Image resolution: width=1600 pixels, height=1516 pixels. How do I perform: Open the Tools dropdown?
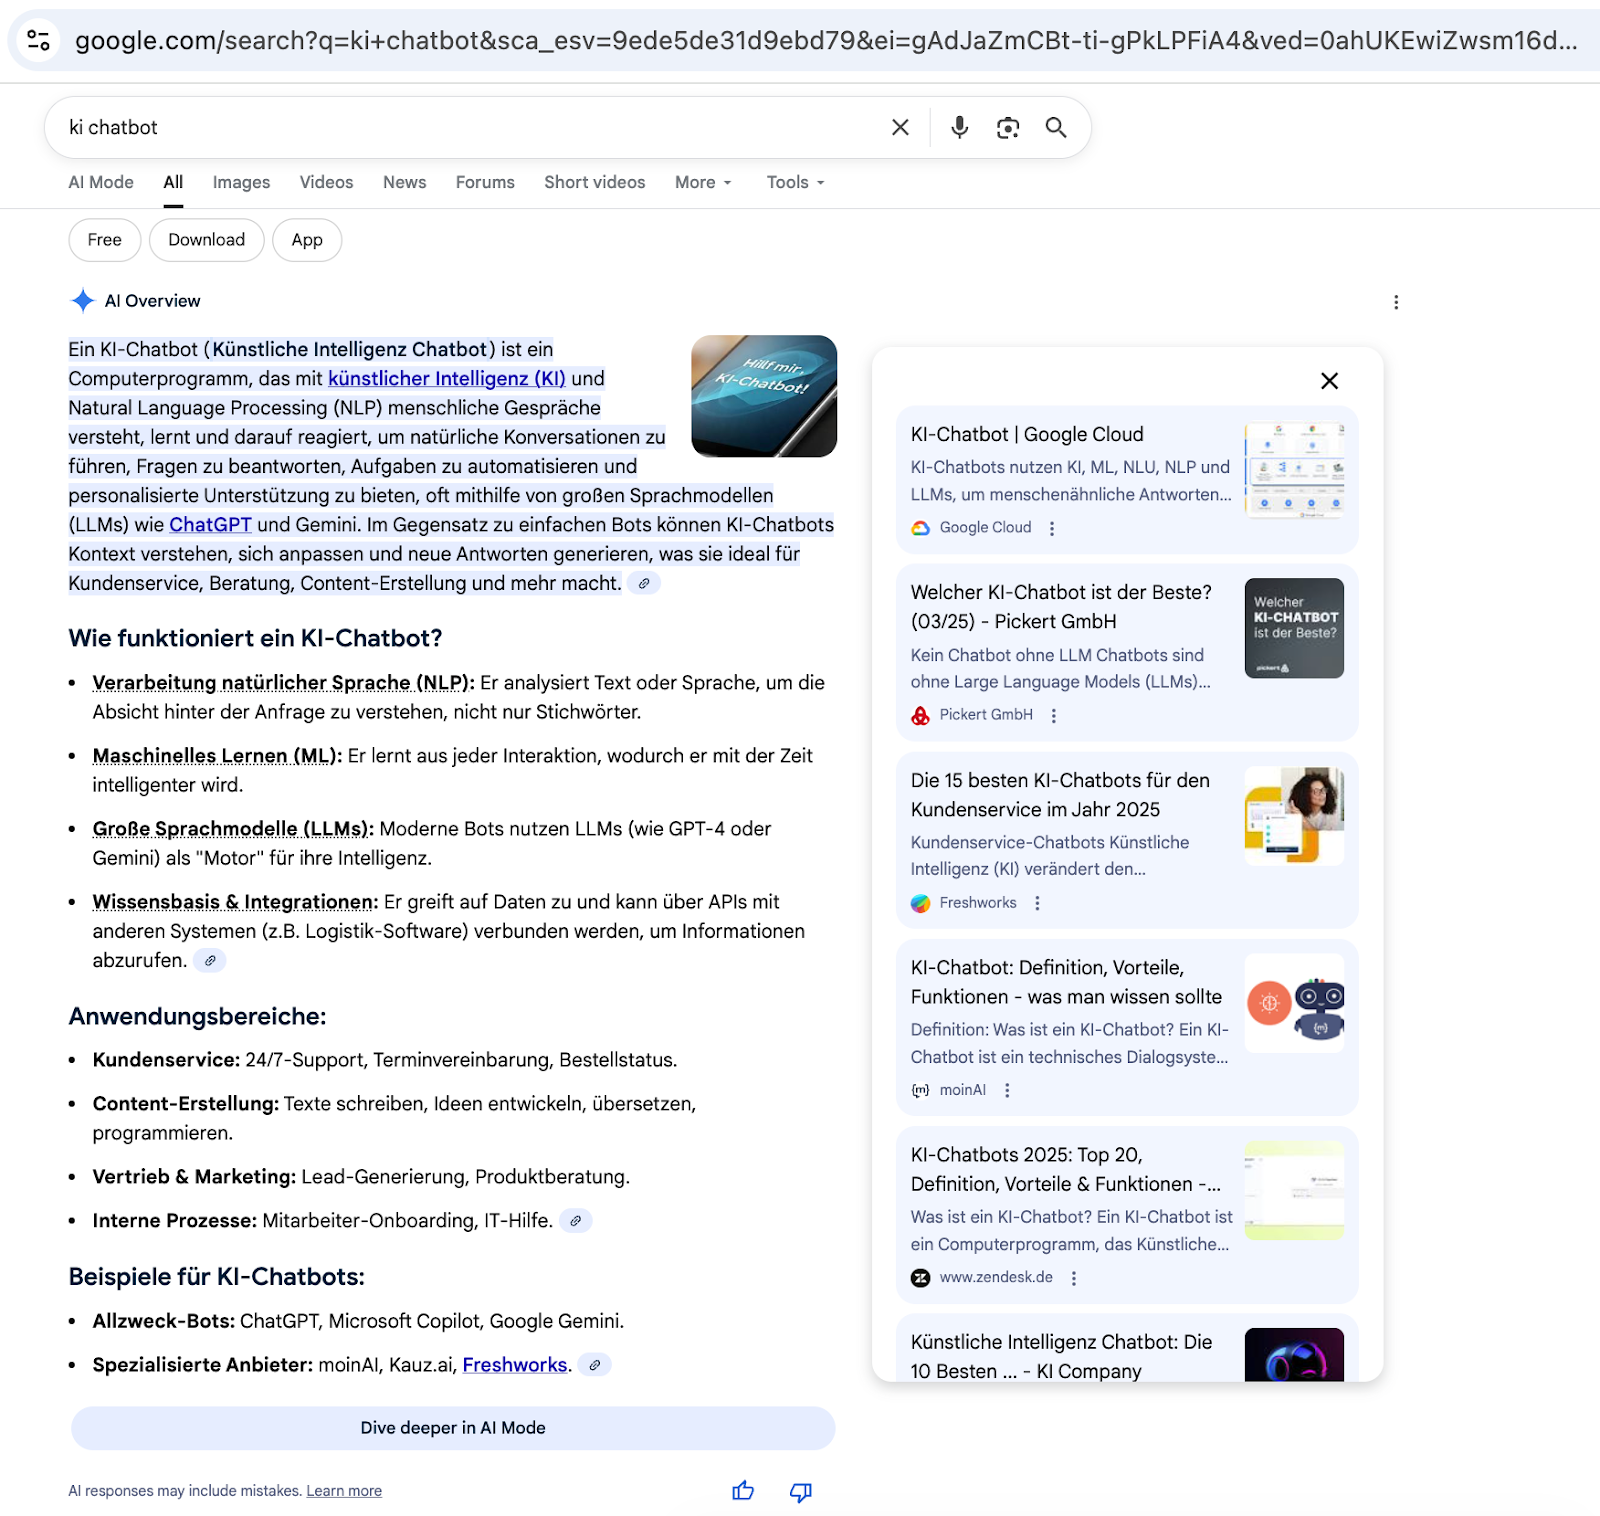coord(793,182)
